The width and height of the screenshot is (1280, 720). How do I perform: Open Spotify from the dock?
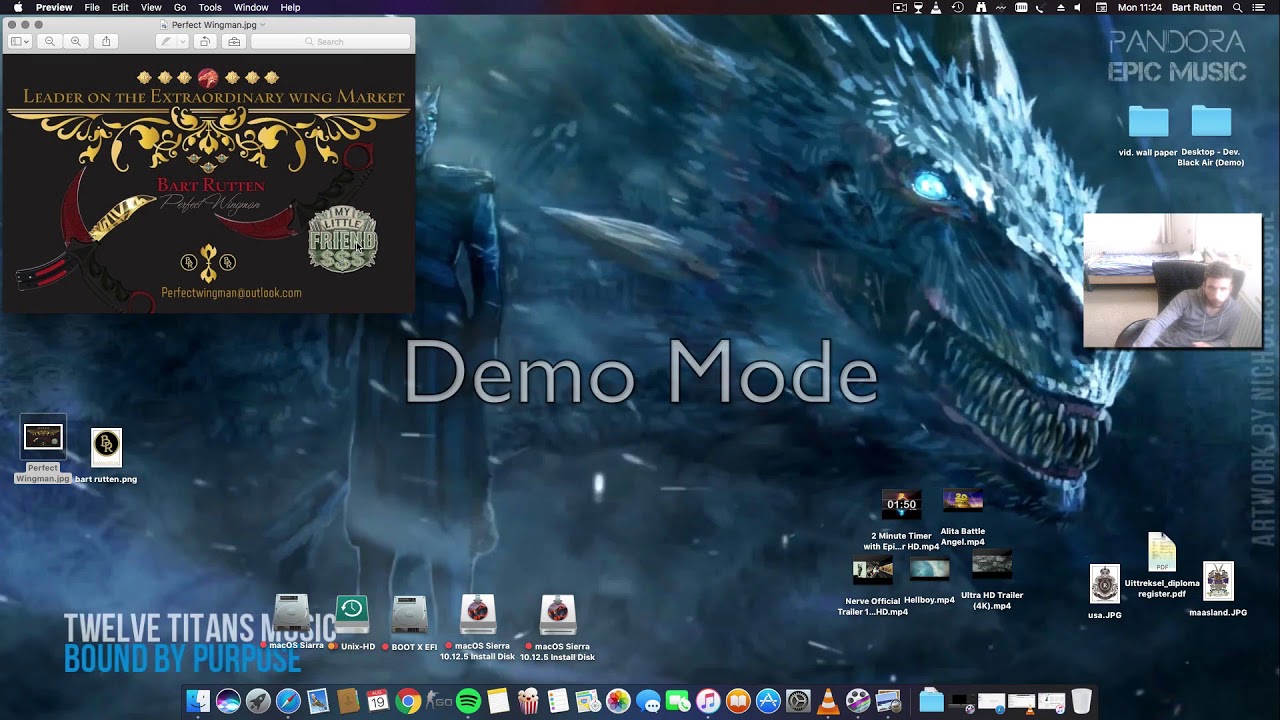(x=468, y=702)
